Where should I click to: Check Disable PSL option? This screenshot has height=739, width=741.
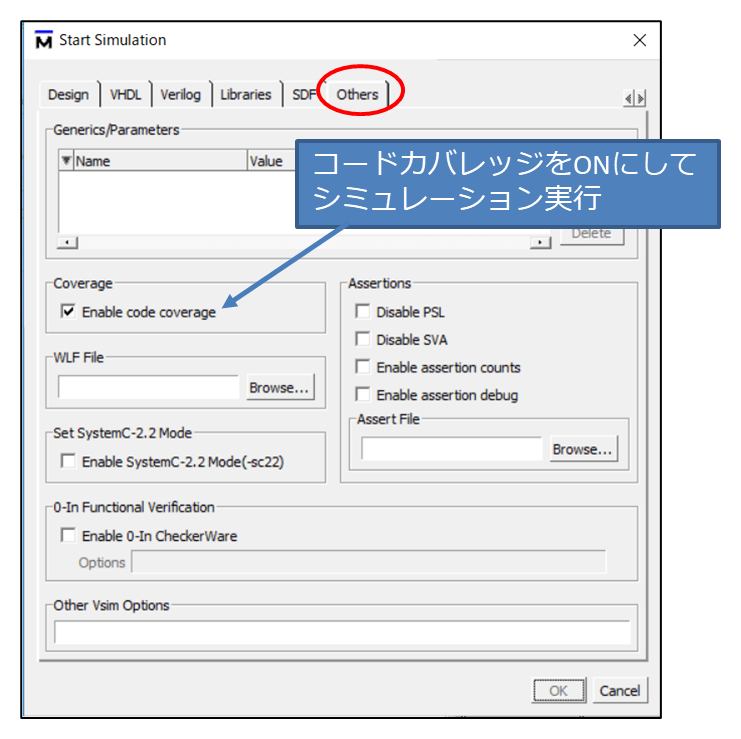(363, 311)
